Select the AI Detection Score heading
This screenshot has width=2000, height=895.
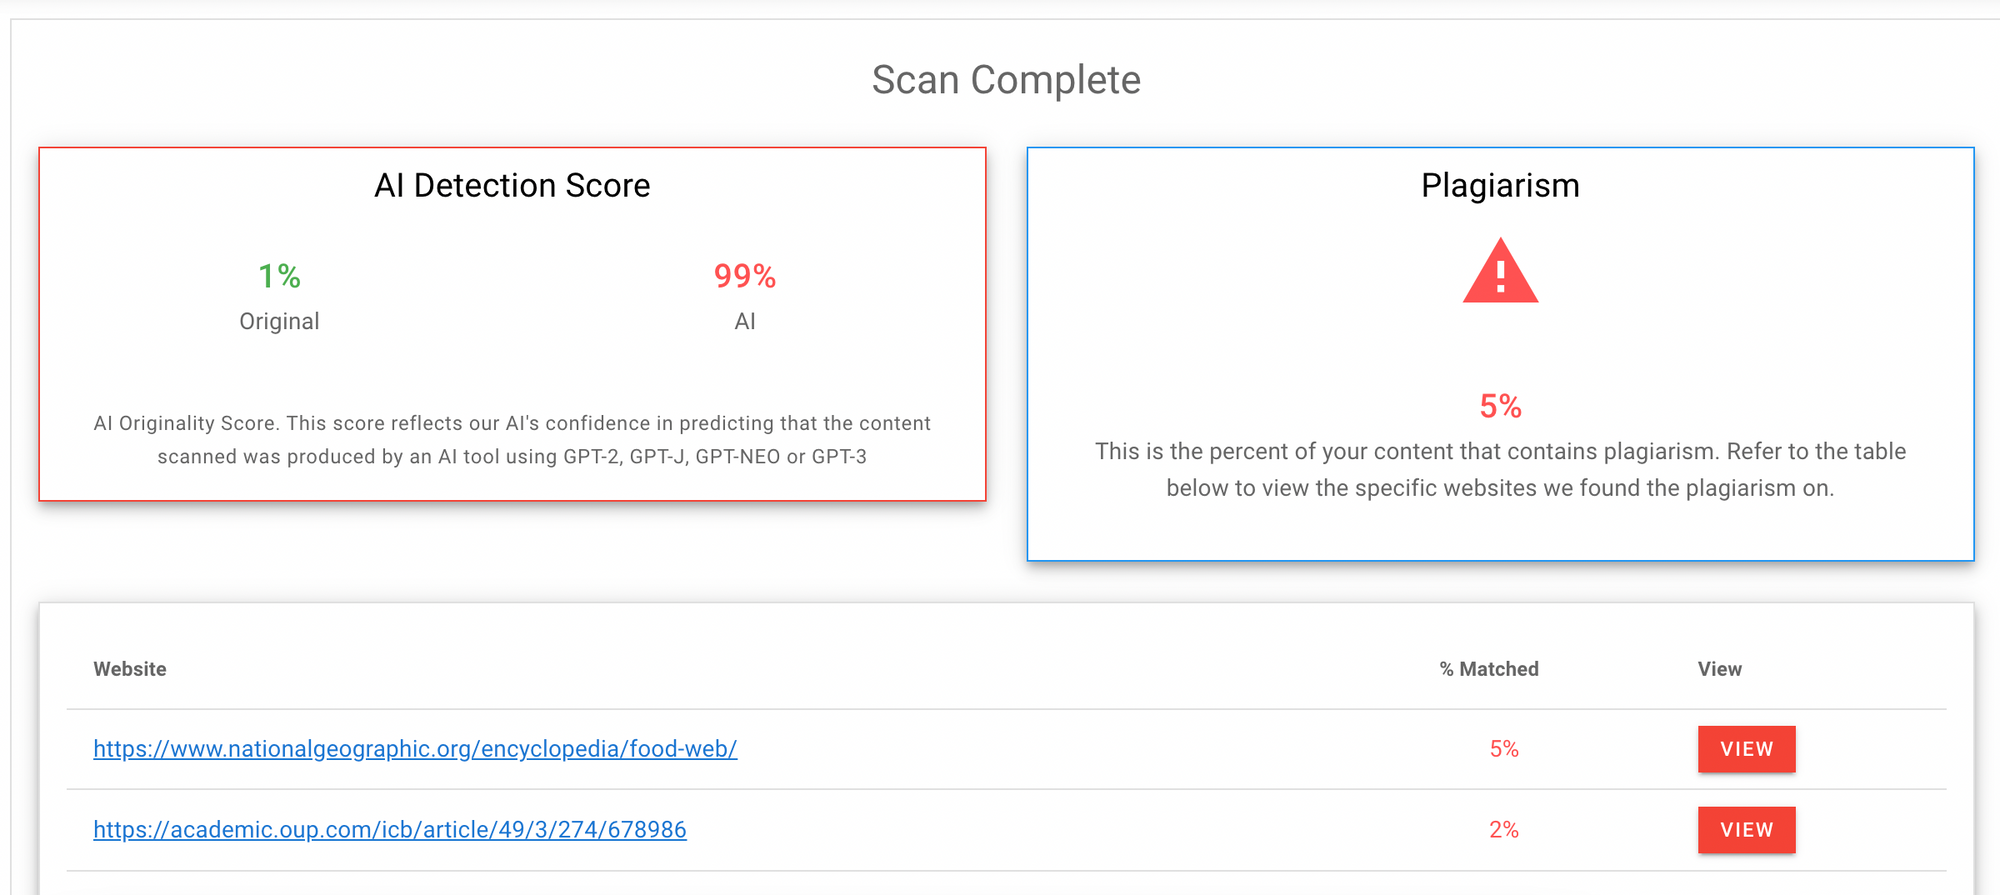tap(512, 186)
